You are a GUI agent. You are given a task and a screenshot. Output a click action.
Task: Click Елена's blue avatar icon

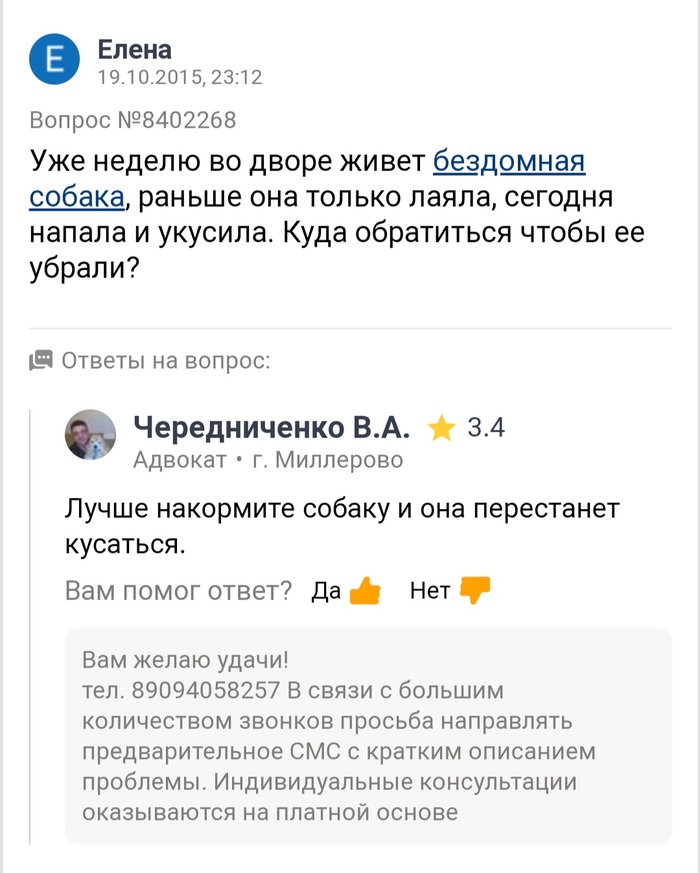coord(57,55)
